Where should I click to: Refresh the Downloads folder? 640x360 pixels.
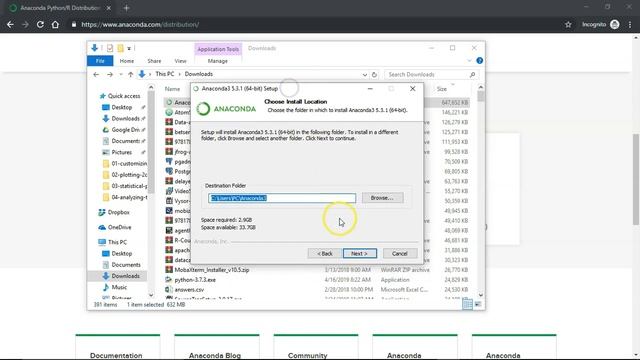(374, 75)
